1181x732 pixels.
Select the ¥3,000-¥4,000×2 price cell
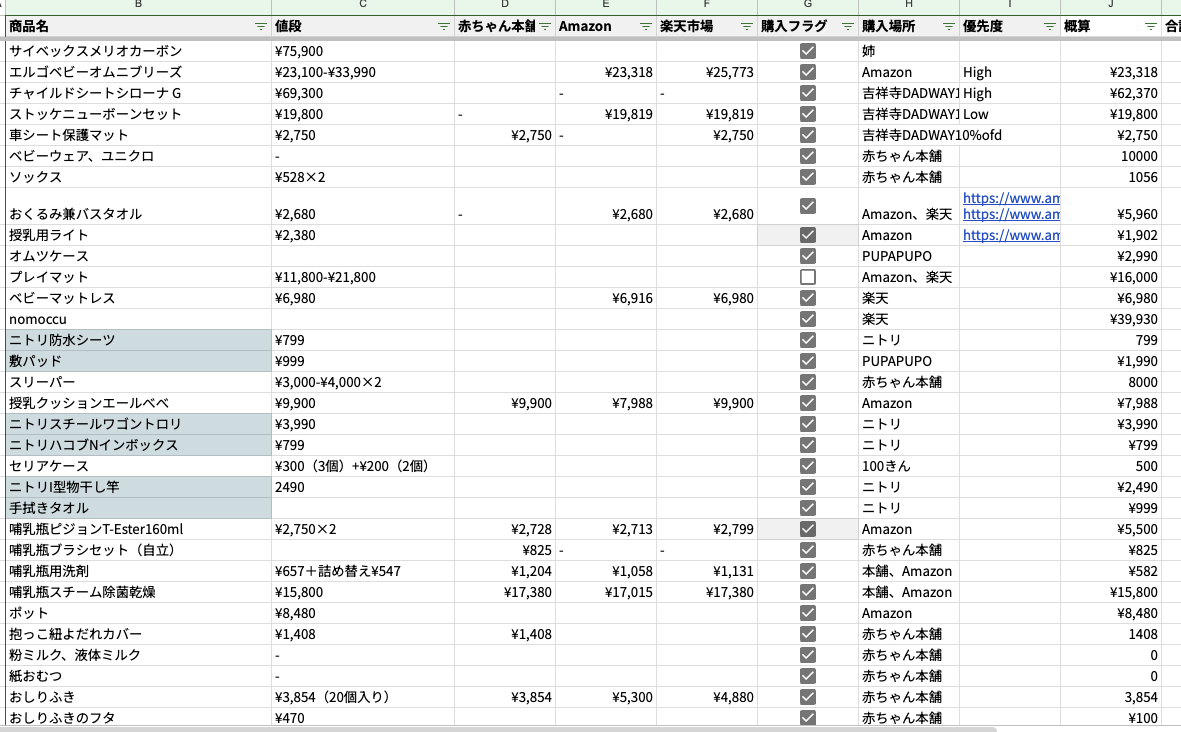(x=363, y=383)
